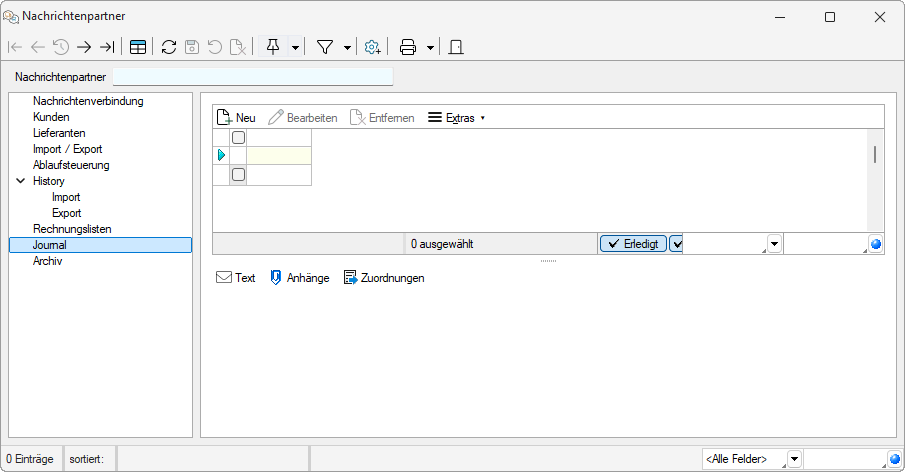Click the pin icon in toolbar

coord(273,47)
